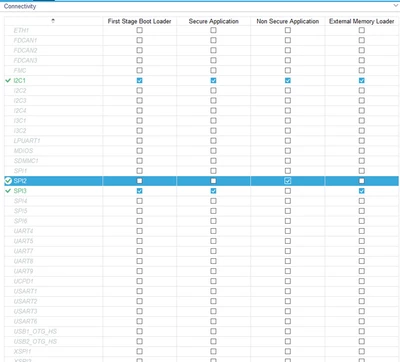The height and width of the screenshot is (362, 400).
Task: Select the XSPI1 peripheral name
Action: [x=22, y=351]
